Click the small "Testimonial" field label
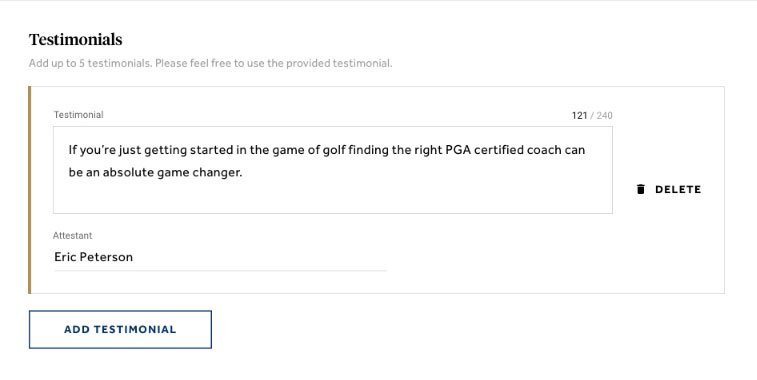 pyautogui.click(x=78, y=114)
